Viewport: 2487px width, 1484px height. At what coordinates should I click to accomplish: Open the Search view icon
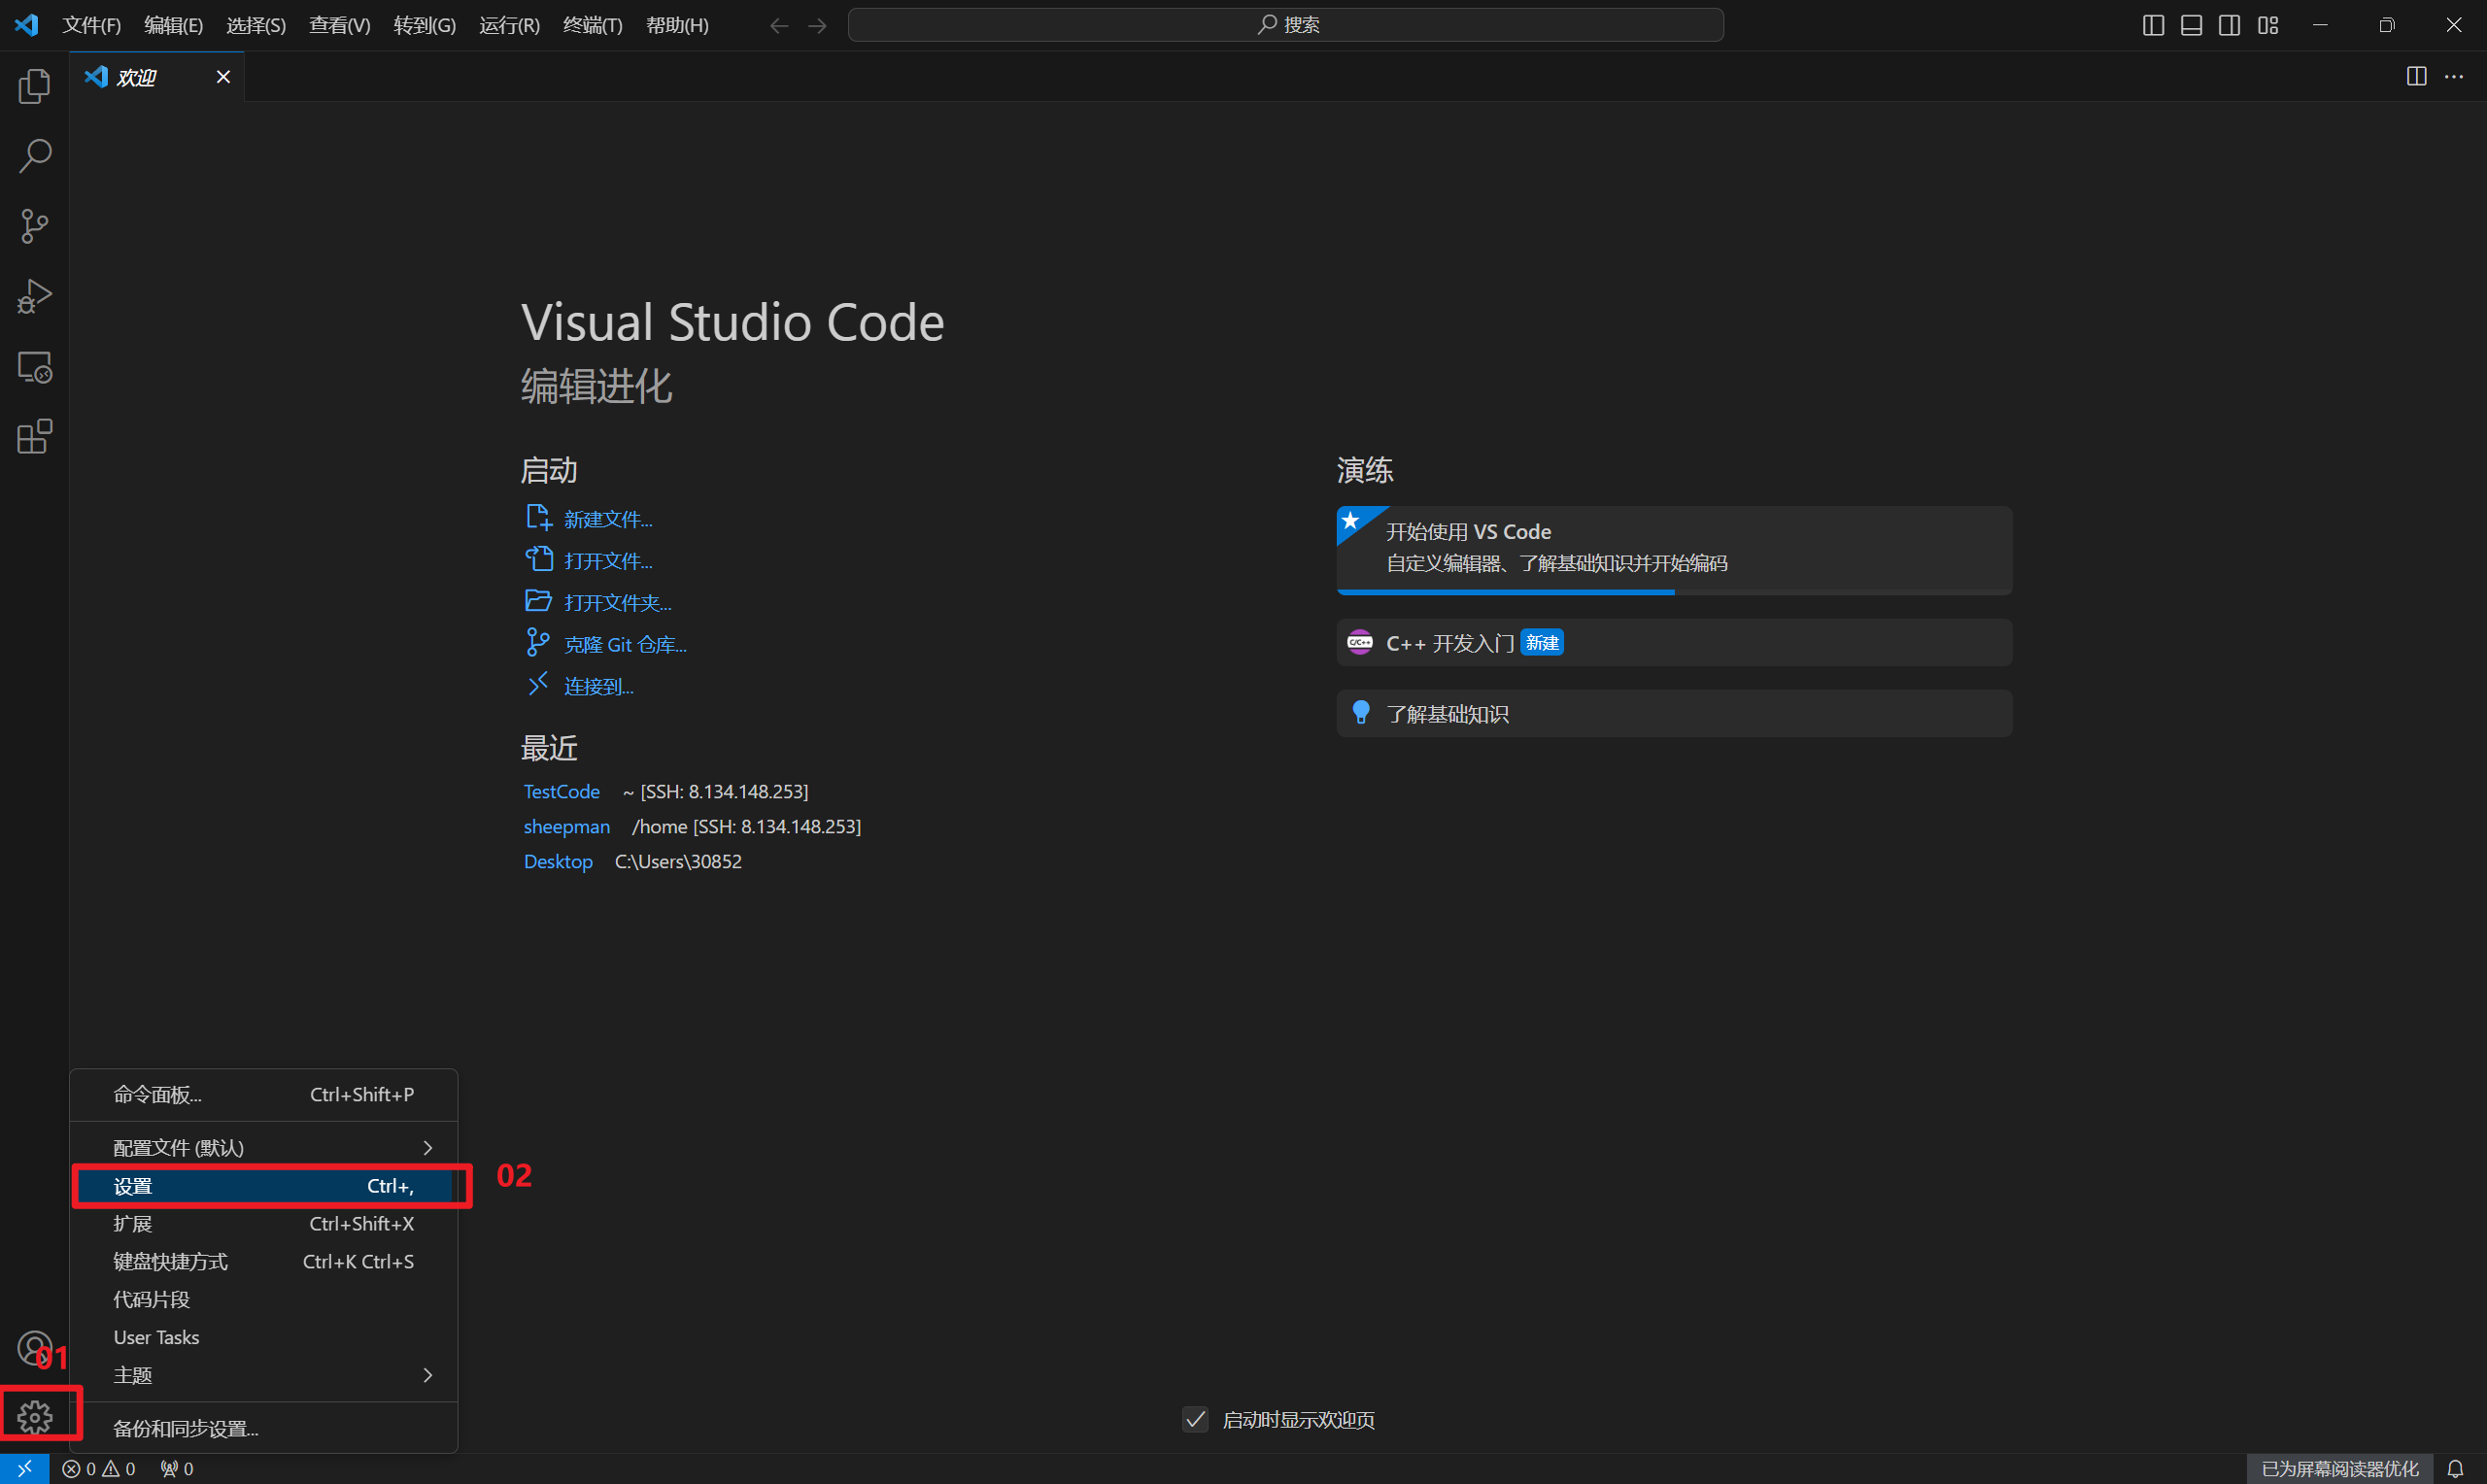point(34,156)
